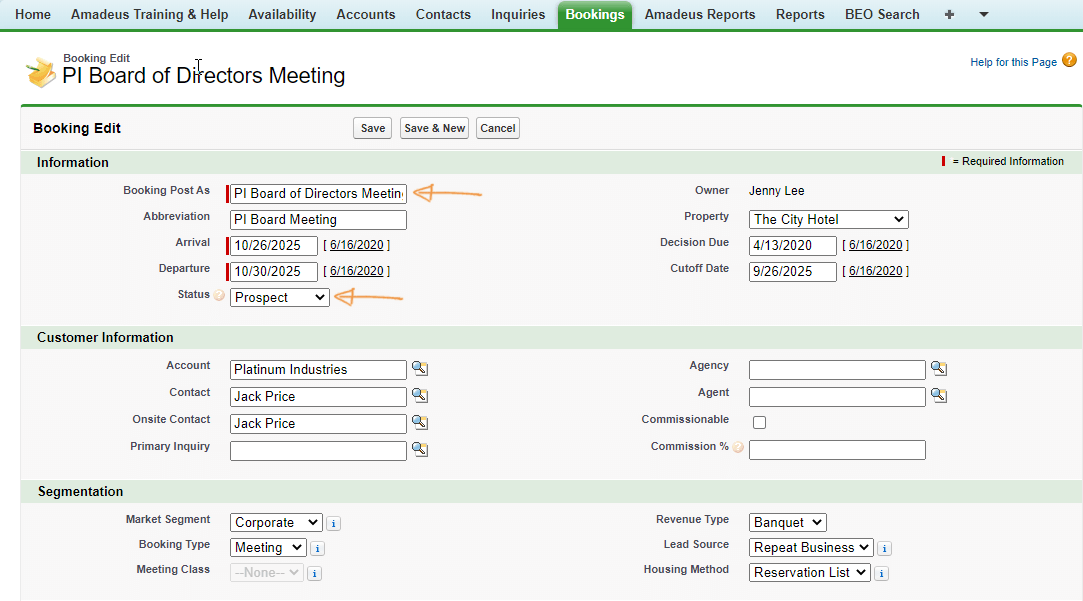Open the Market Segment dropdown
The image size is (1083, 601).
(x=276, y=523)
